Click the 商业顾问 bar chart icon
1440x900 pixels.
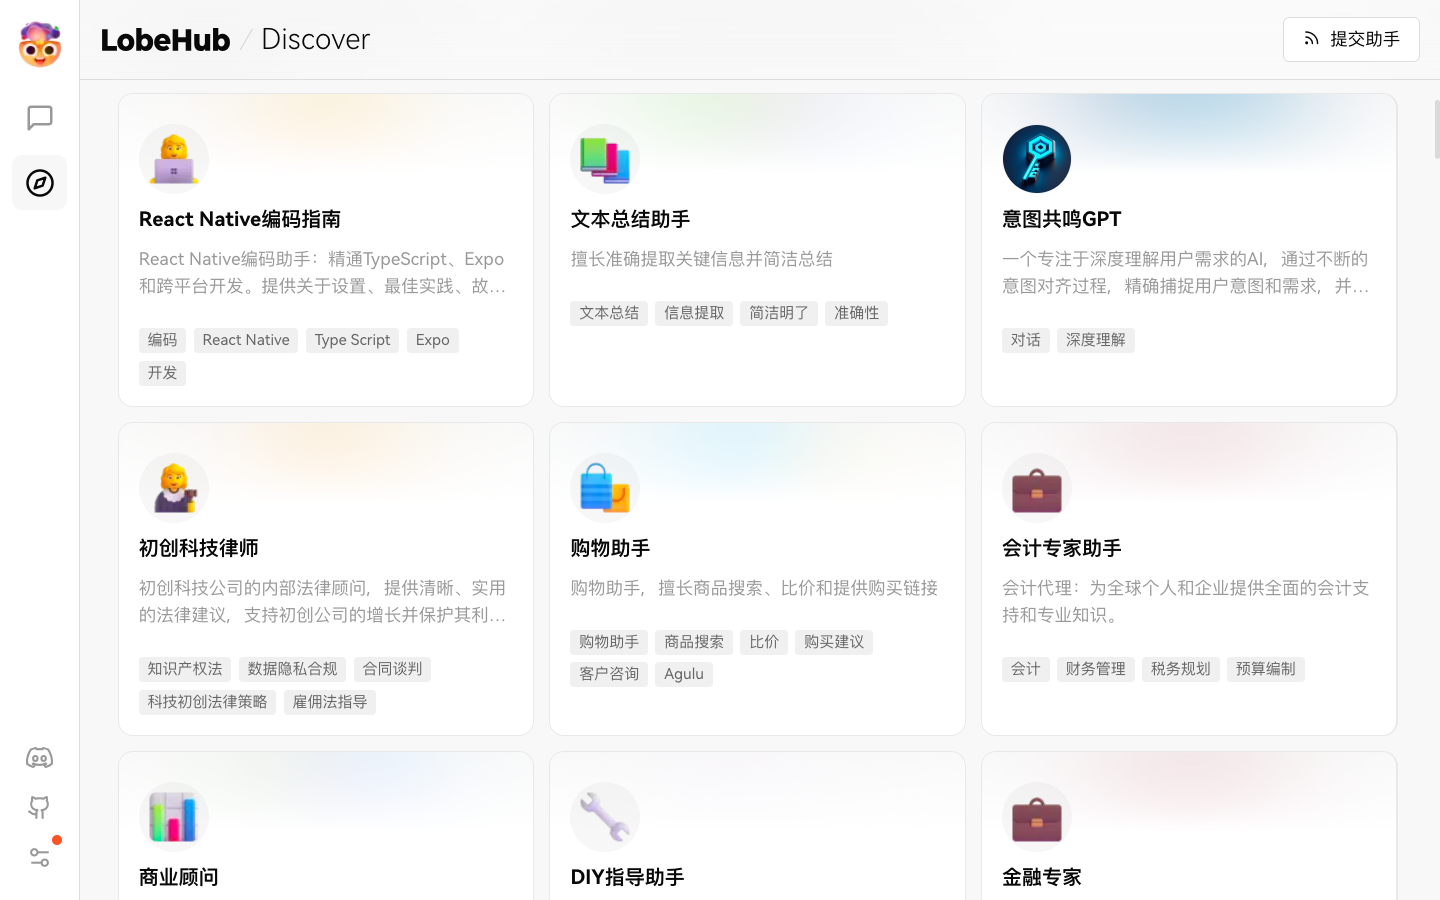[x=174, y=817]
